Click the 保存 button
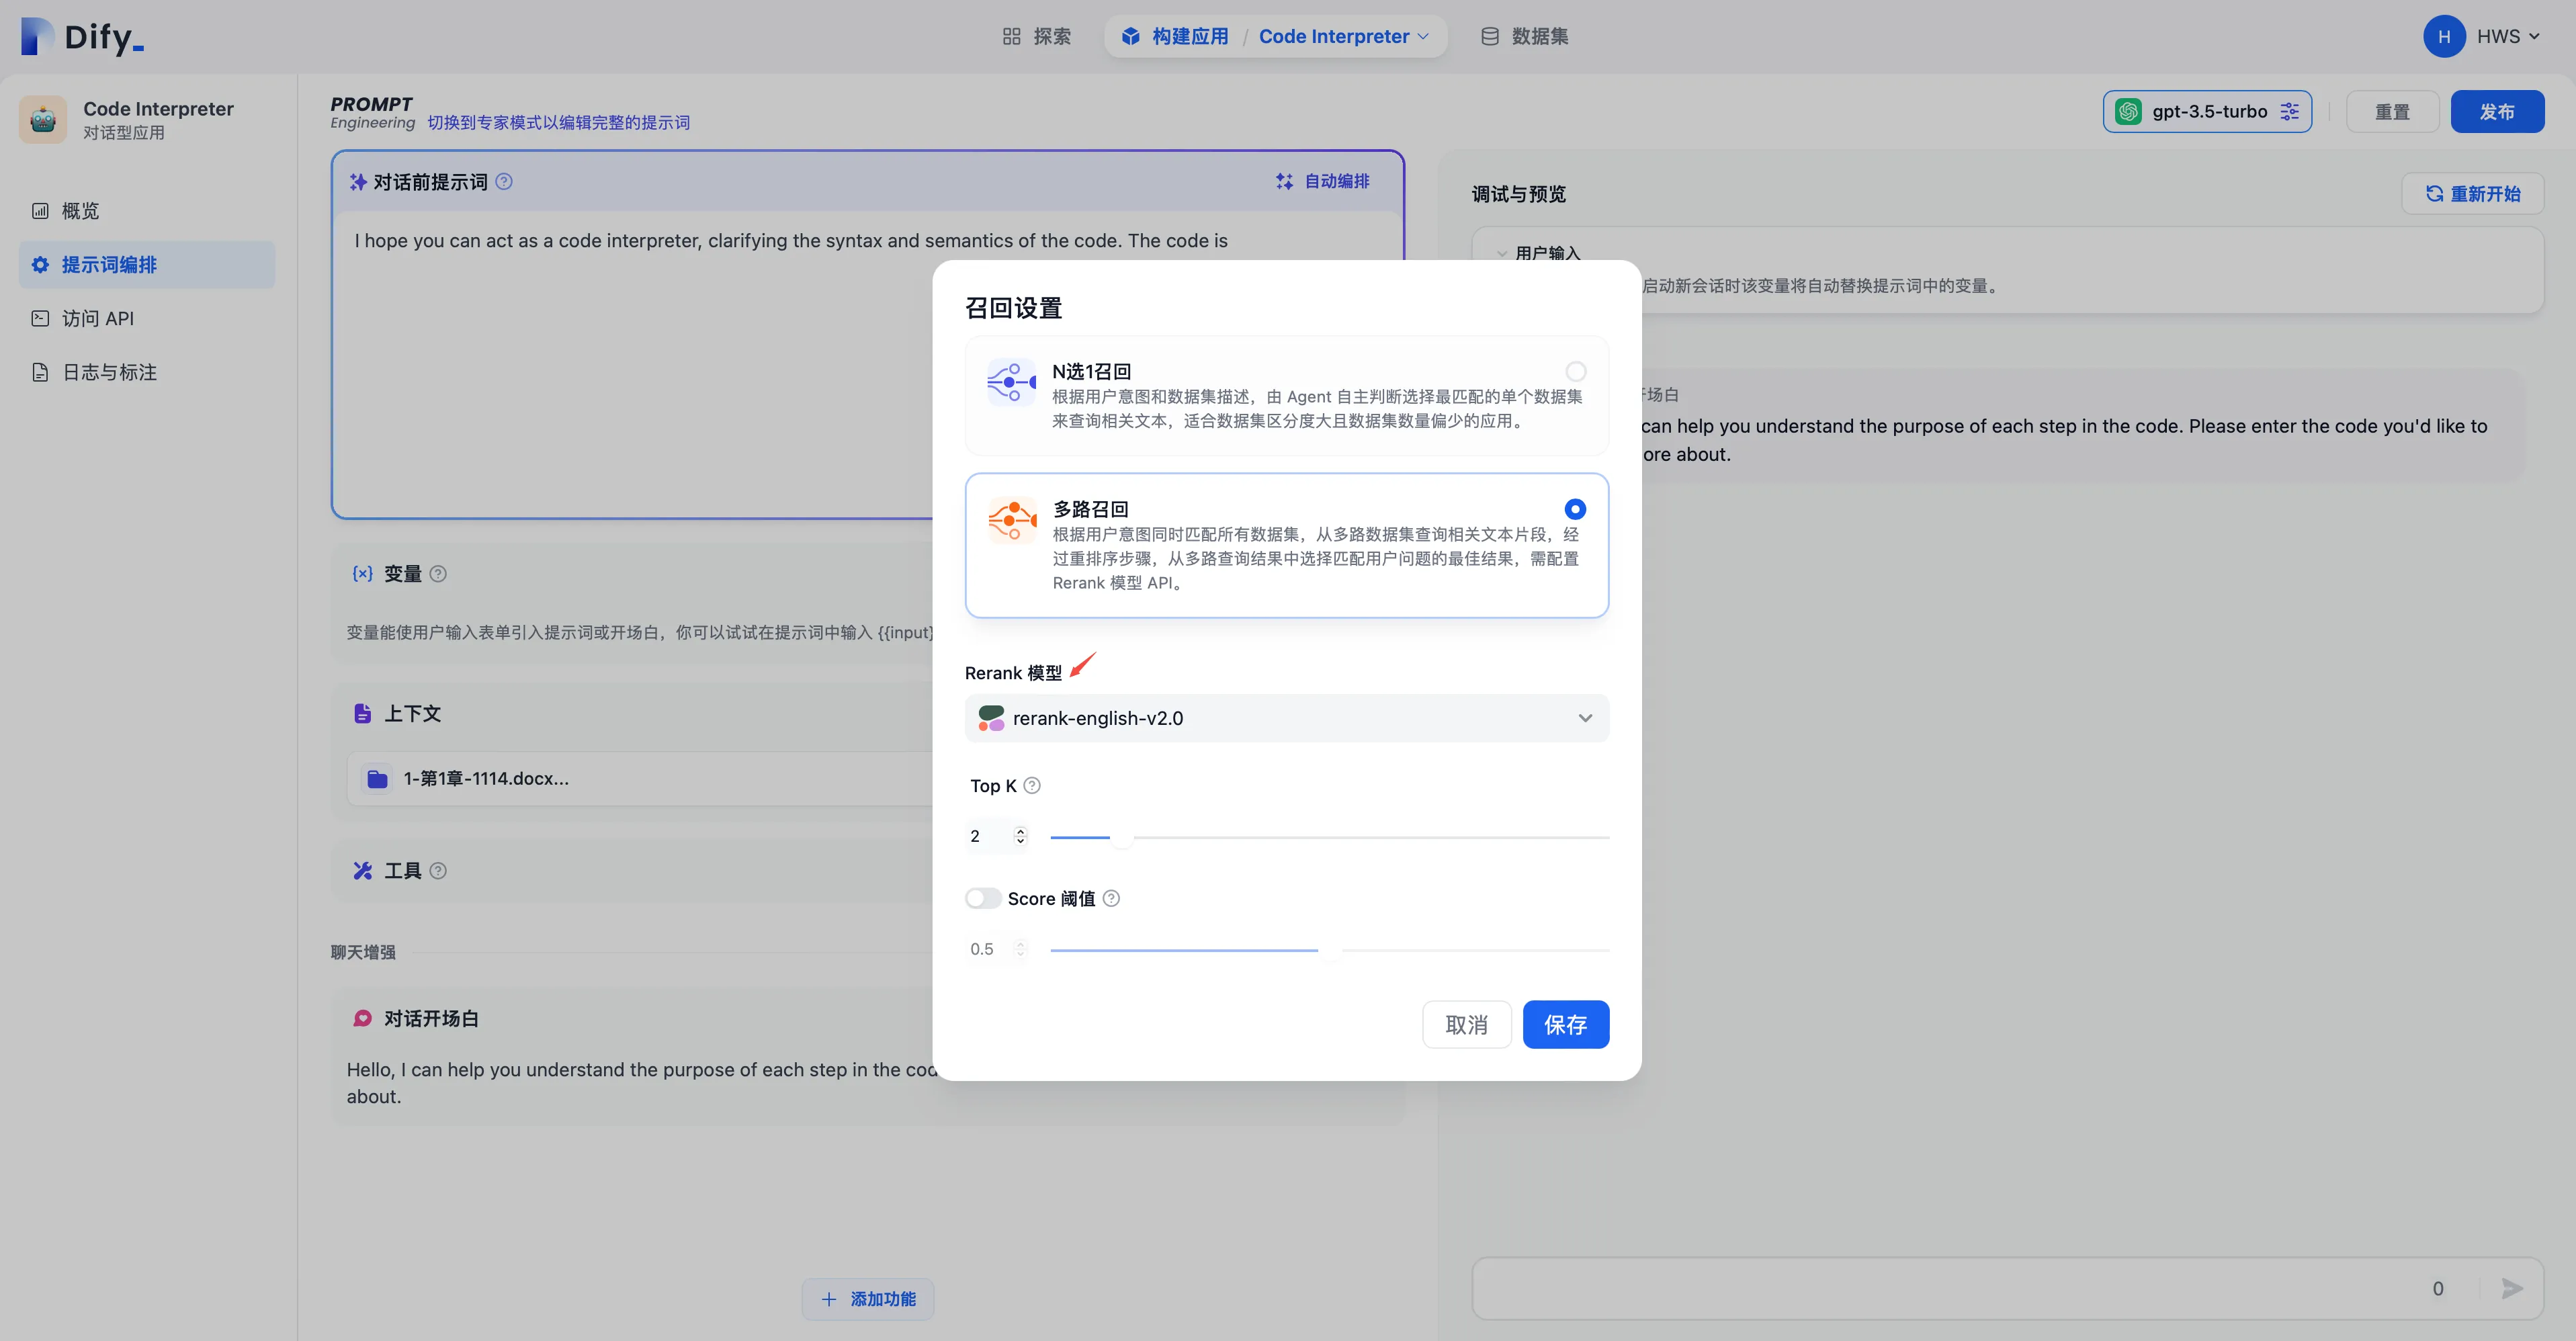Image resolution: width=2576 pixels, height=1341 pixels. [x=1565, y=1024]
